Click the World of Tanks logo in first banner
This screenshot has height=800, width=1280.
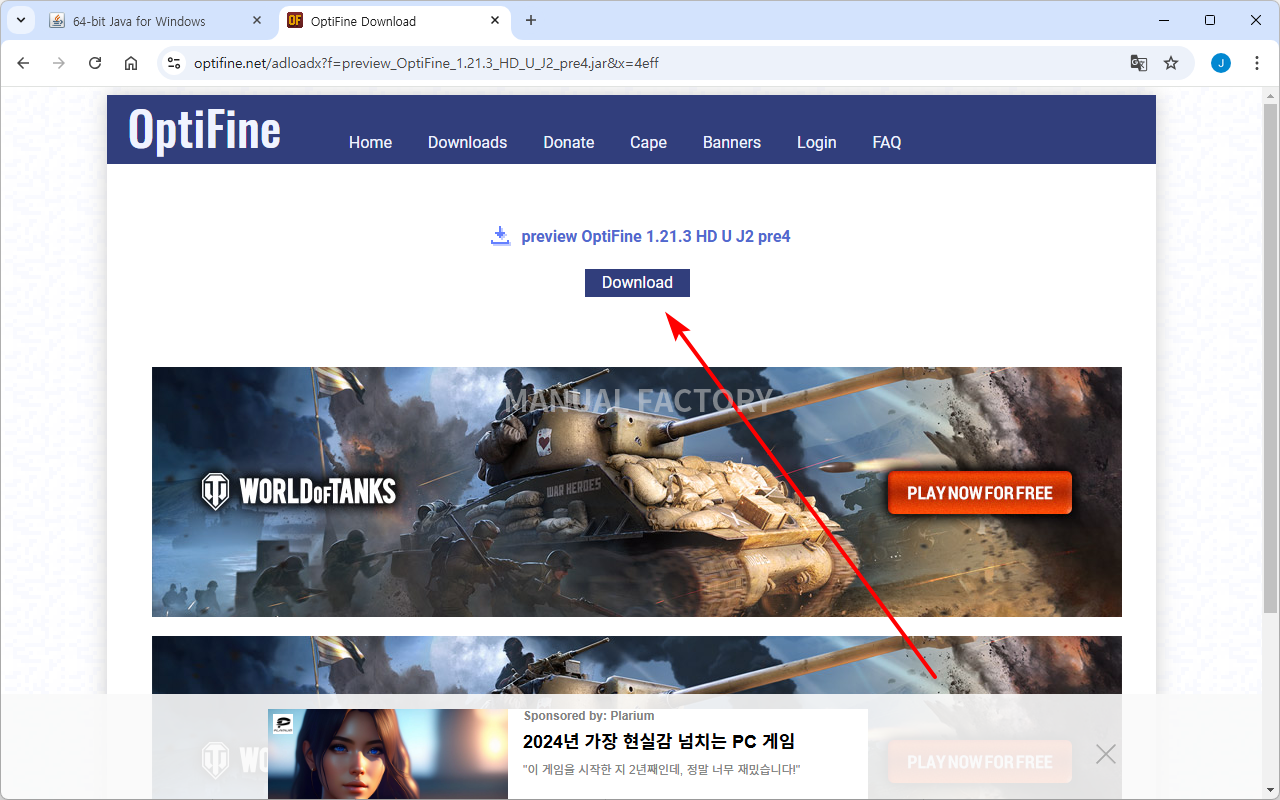(x=298, y=491)
